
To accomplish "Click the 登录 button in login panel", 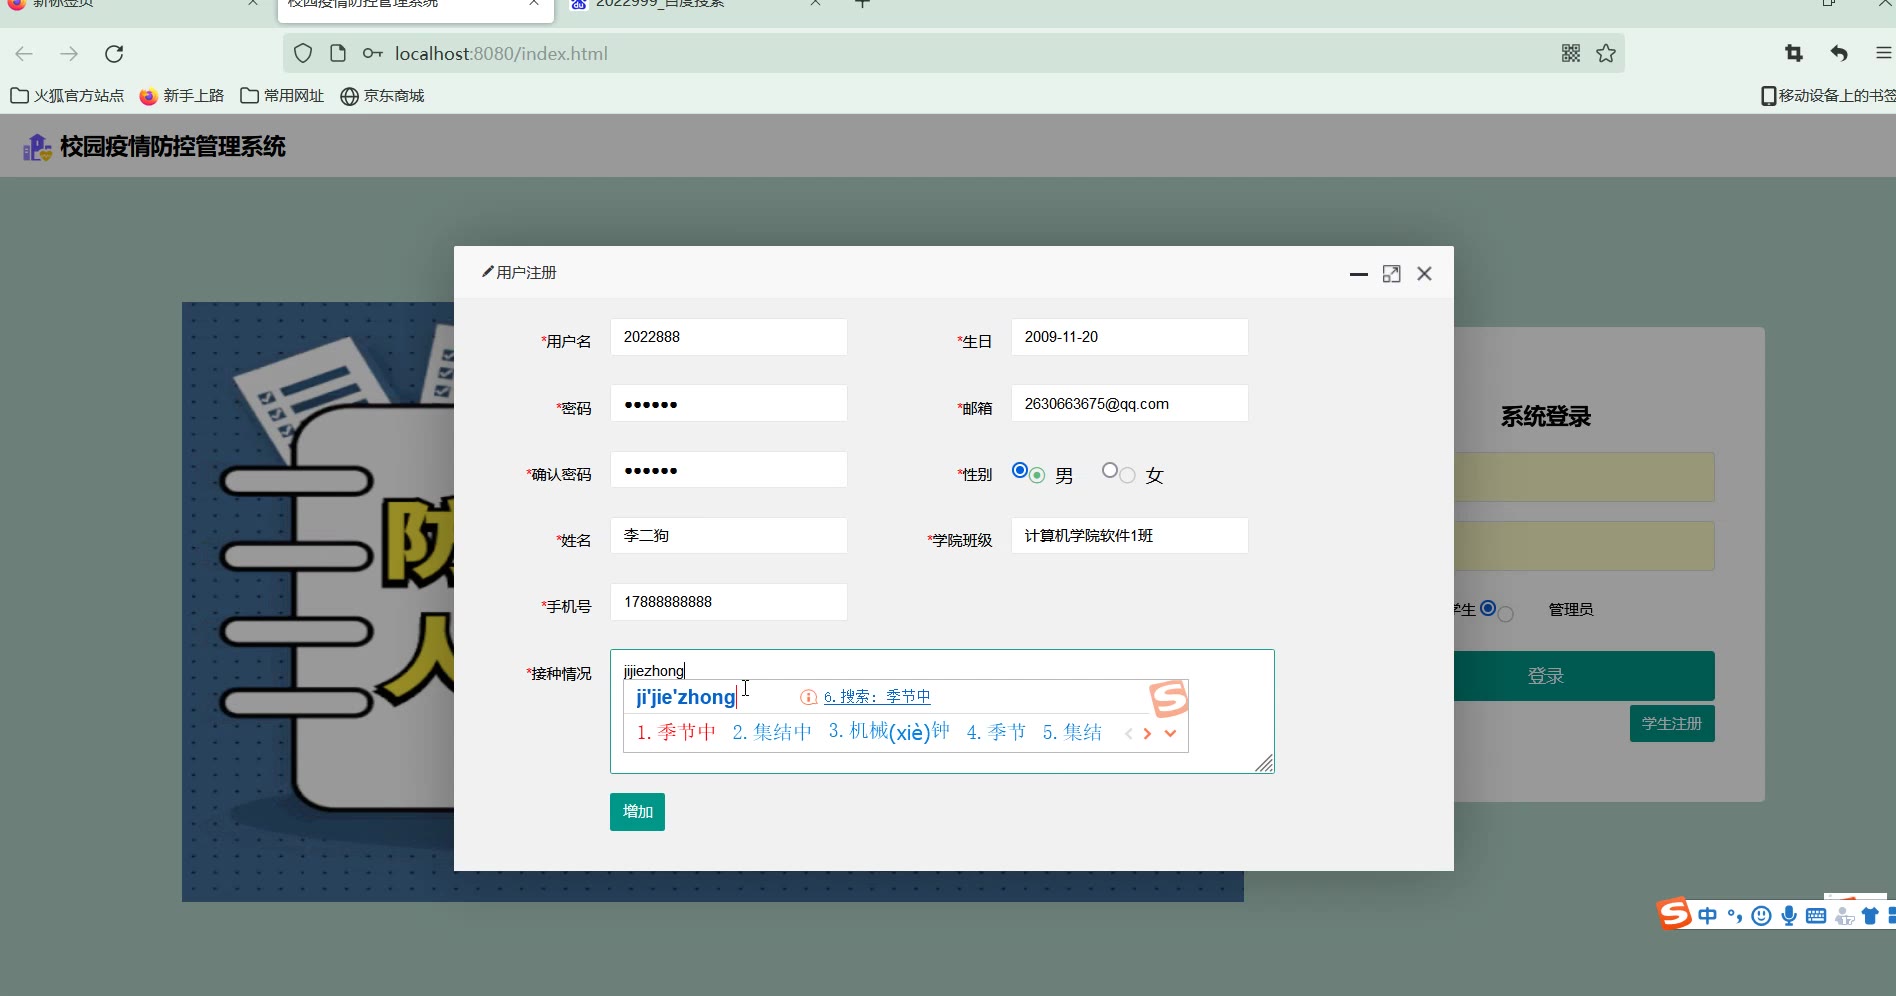I will click(1584, 676).
